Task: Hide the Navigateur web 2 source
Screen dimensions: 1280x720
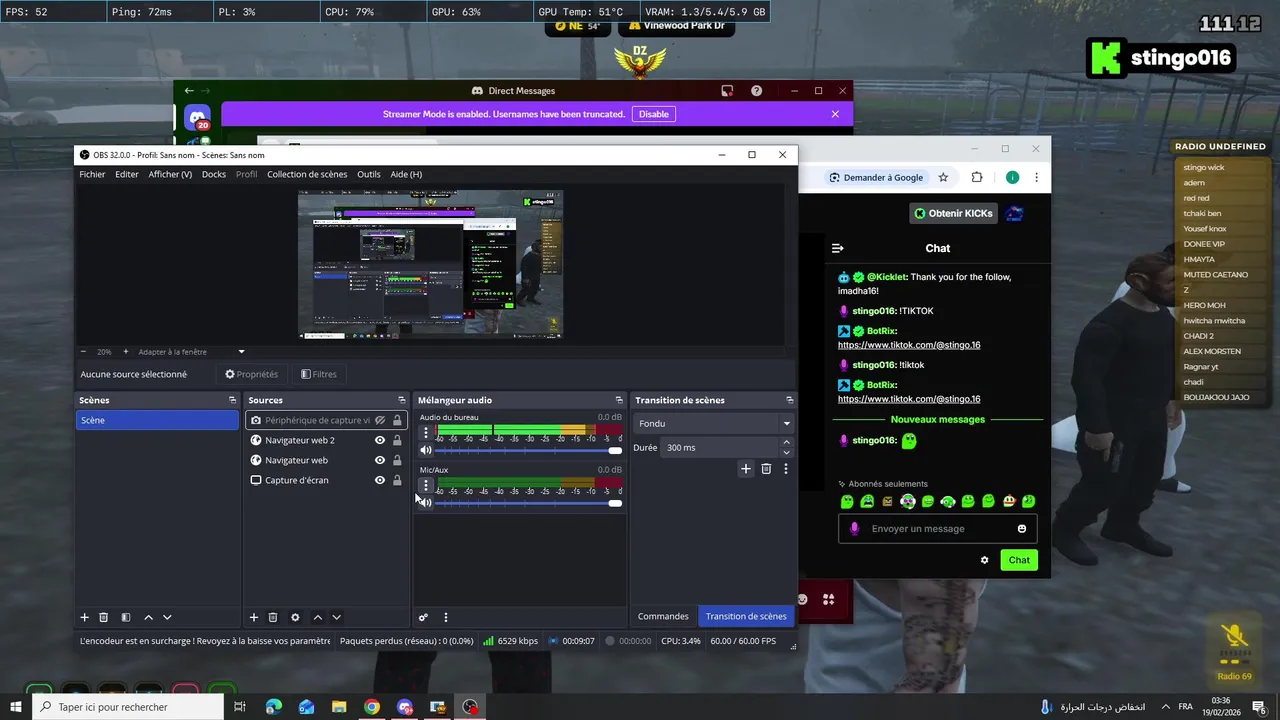Action: [x=380, y=440]
